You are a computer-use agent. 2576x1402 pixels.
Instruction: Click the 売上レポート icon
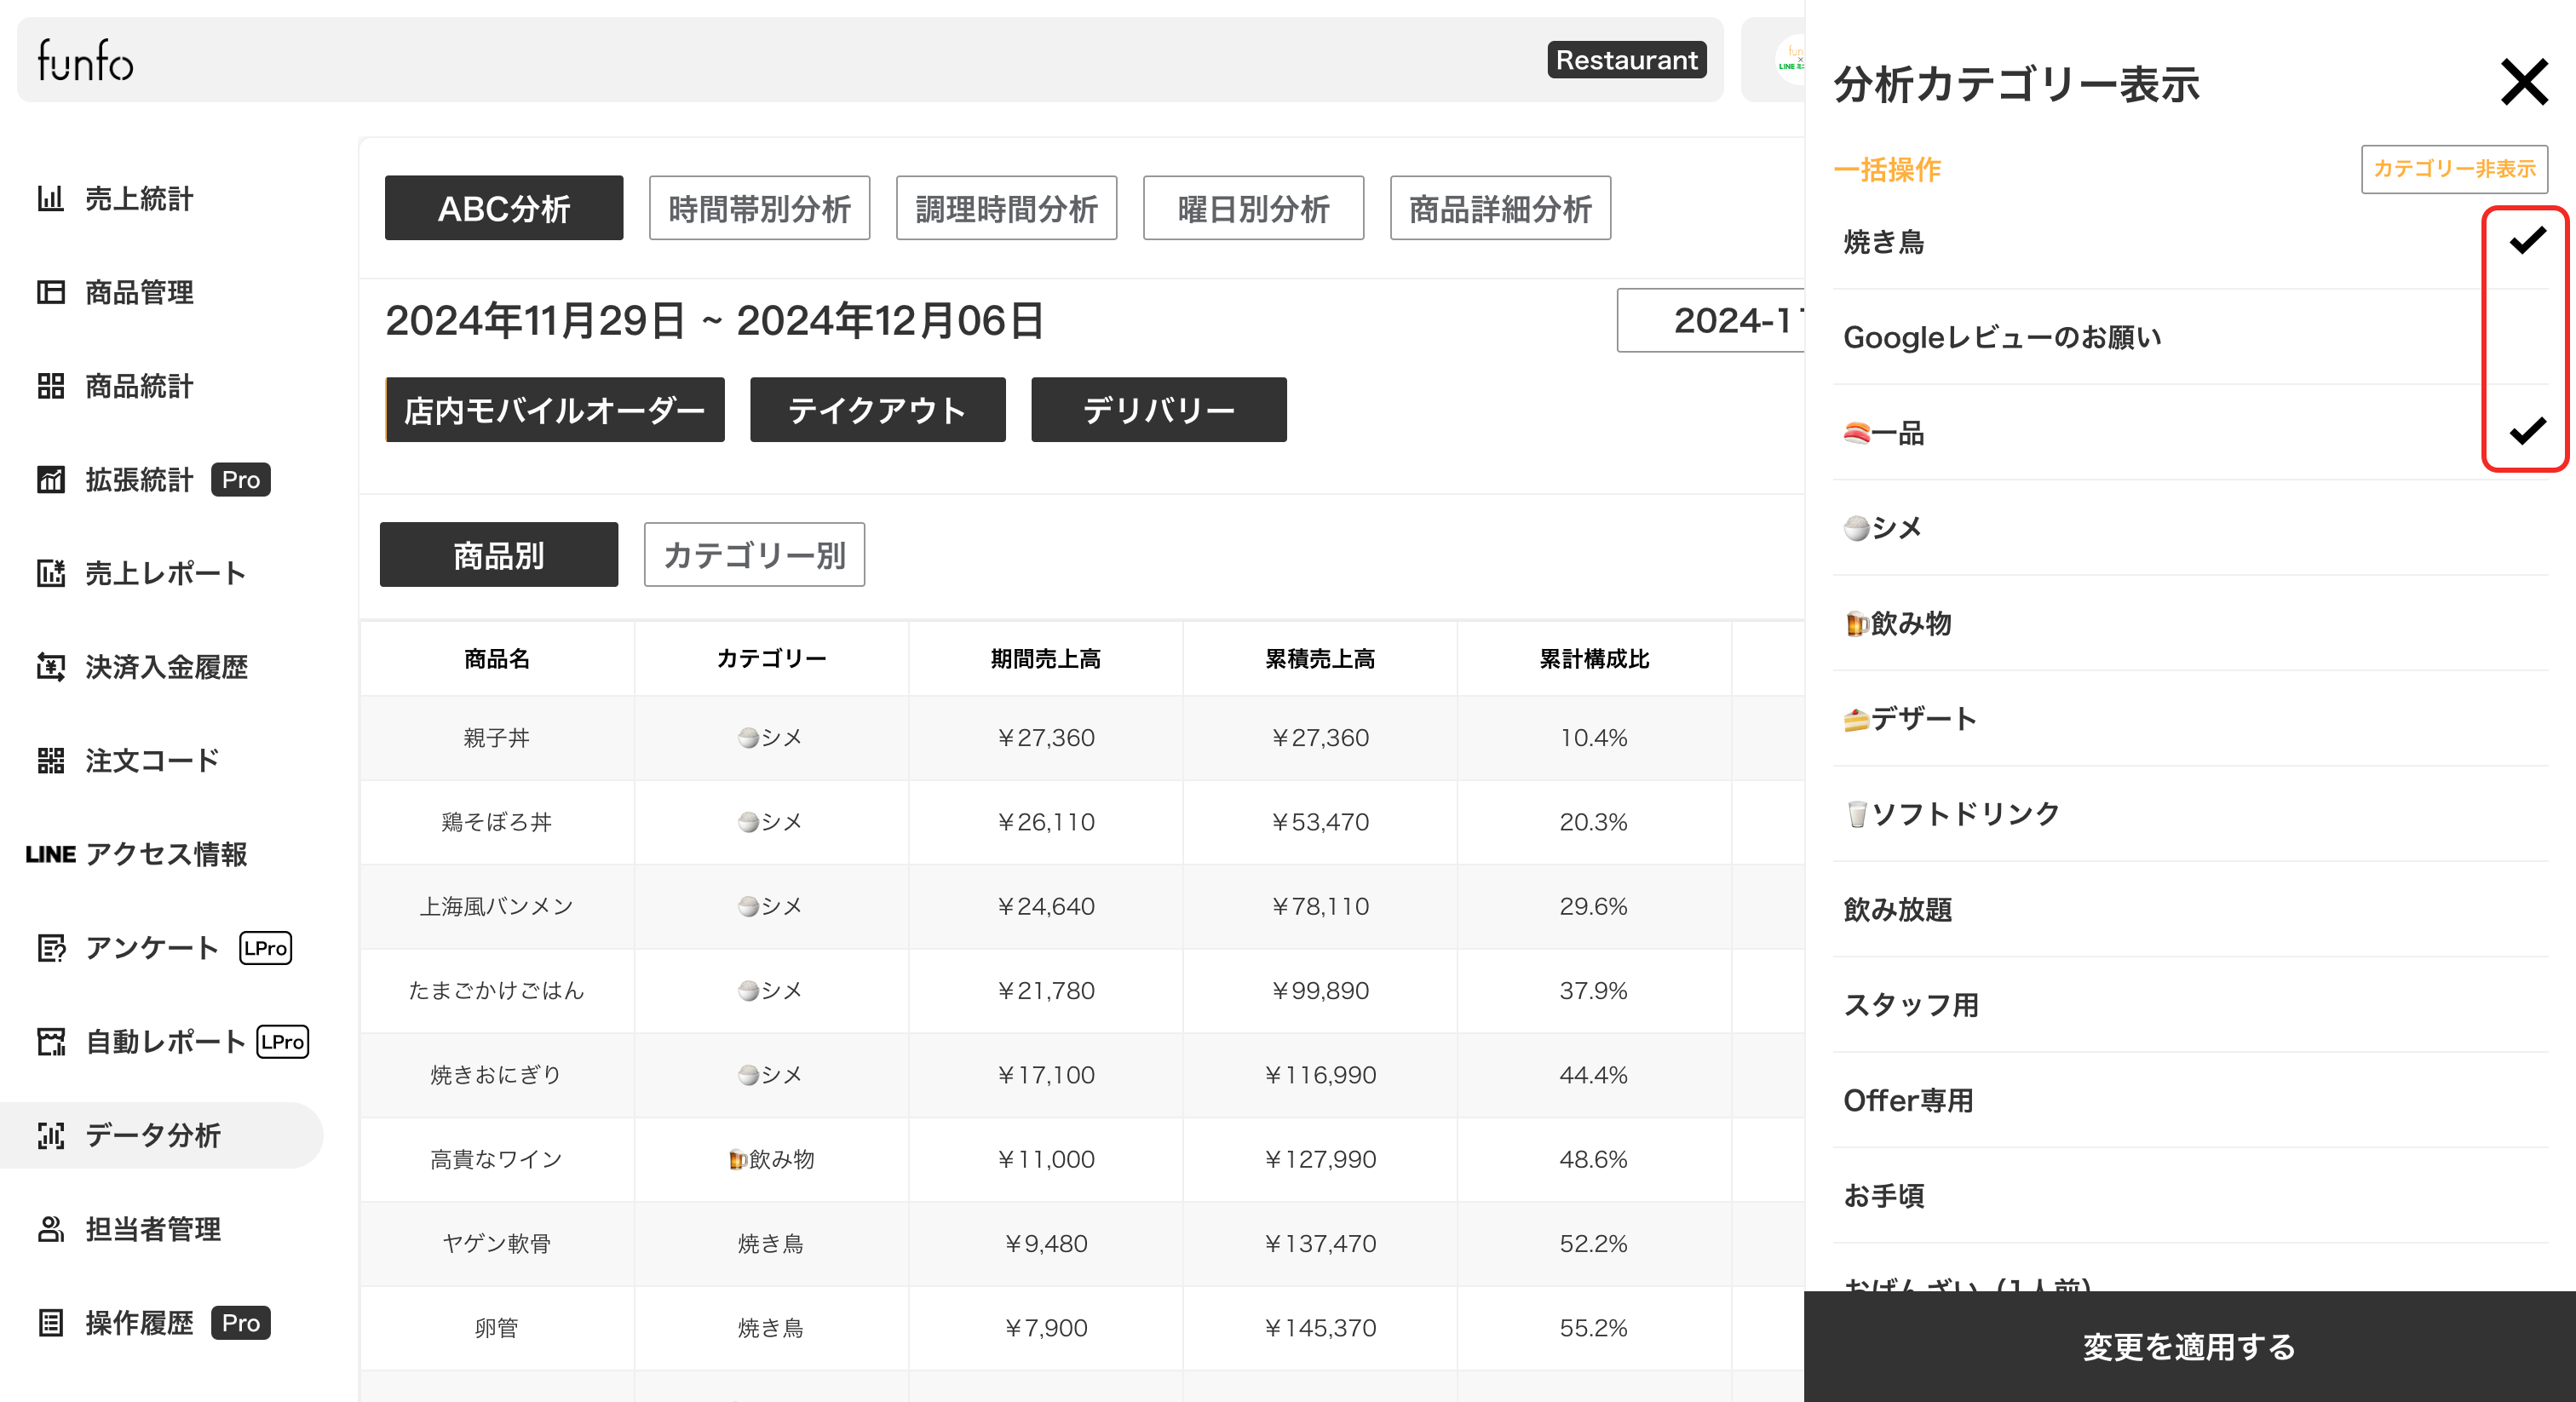[x=50, y=573]
